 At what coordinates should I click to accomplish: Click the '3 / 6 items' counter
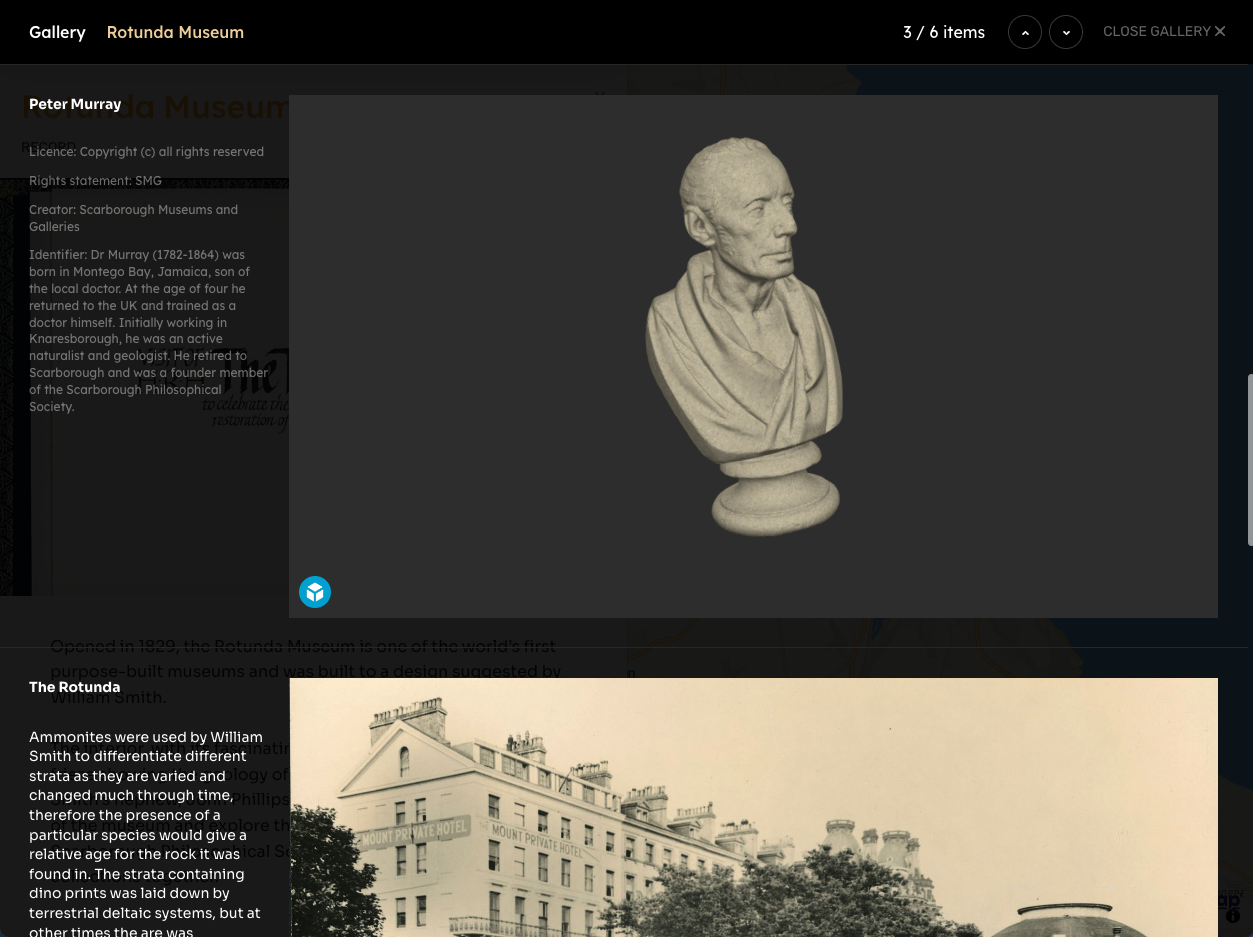[x=944, y=32]
